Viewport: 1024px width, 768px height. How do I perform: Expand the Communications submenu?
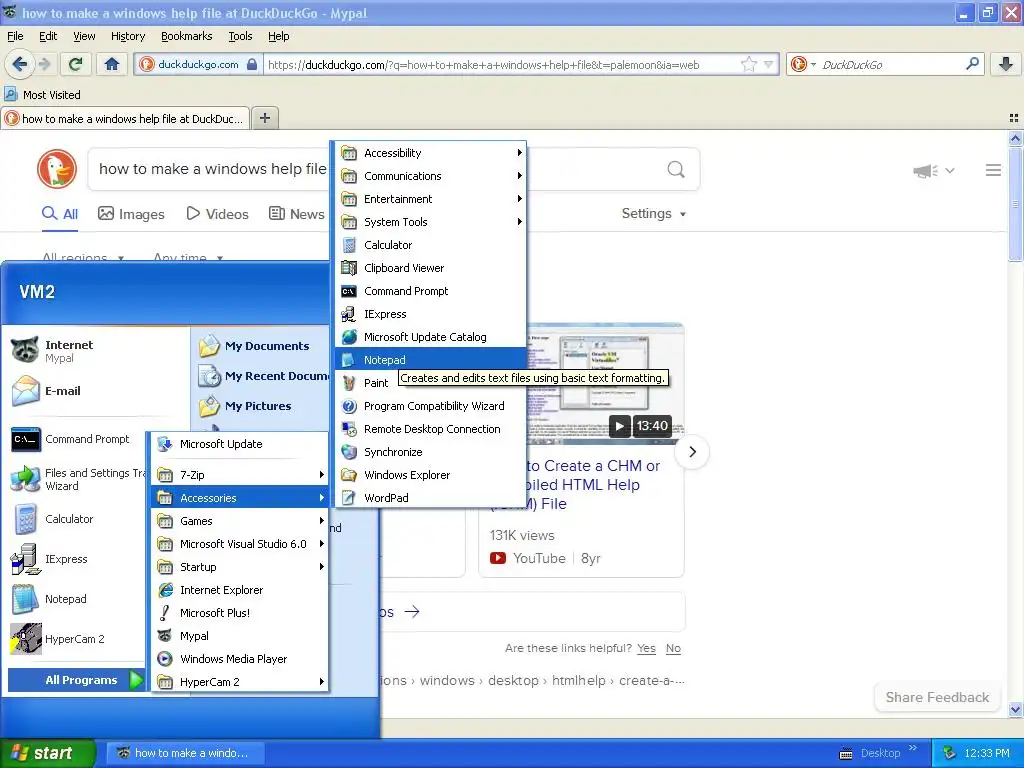tap(432, 176)
